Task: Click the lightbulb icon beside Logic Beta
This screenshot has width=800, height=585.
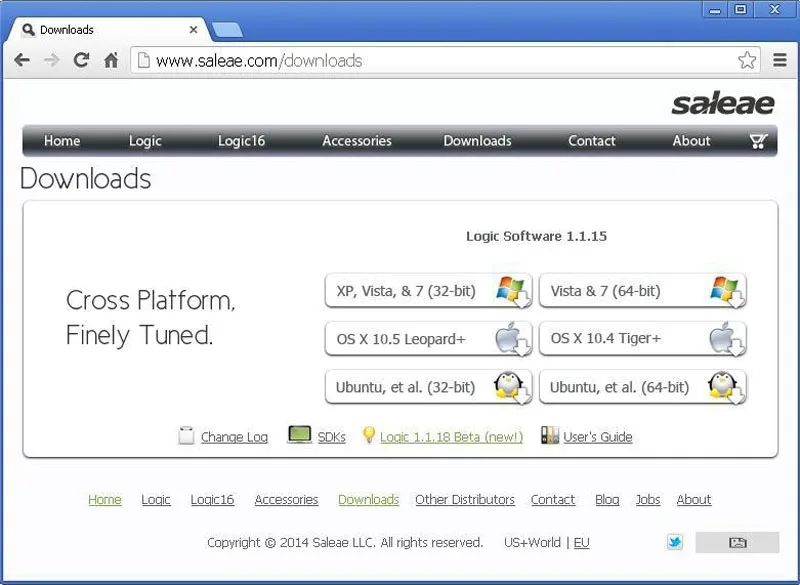Action: (368, 435)
